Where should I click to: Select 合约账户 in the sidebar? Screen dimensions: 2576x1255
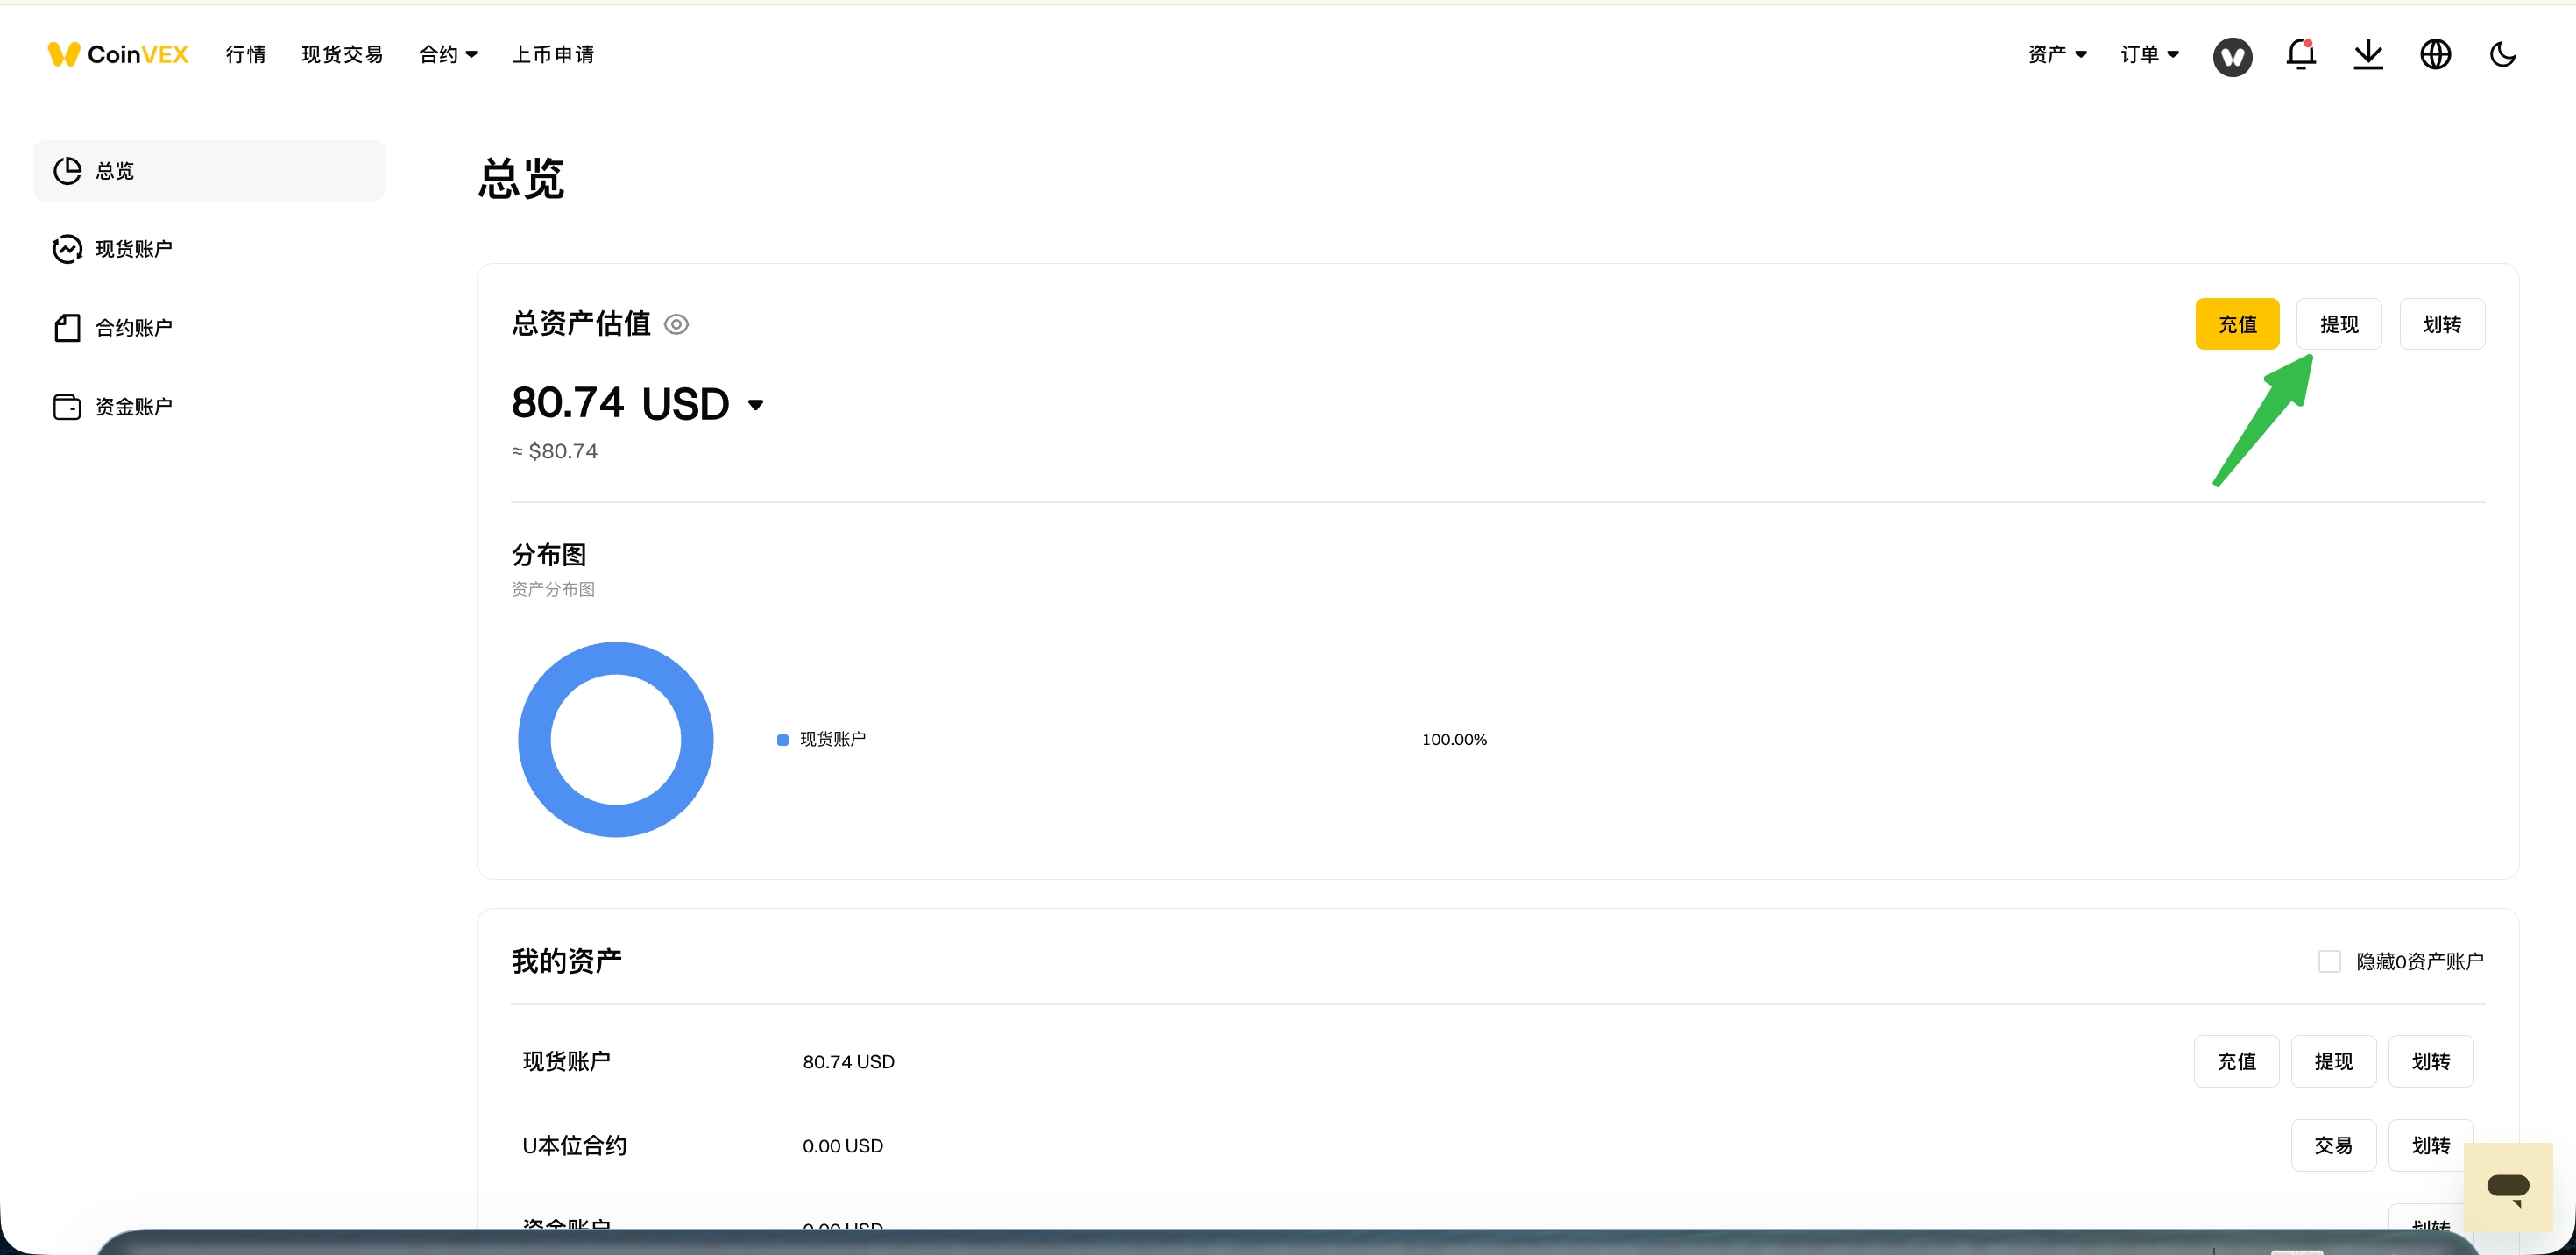209,328
